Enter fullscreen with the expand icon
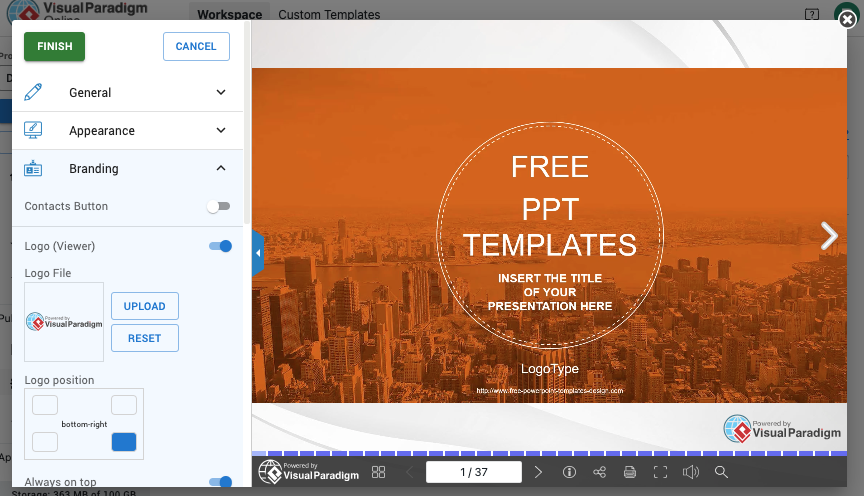The height and width of the screenshot is (496, 864). (660, 472)
